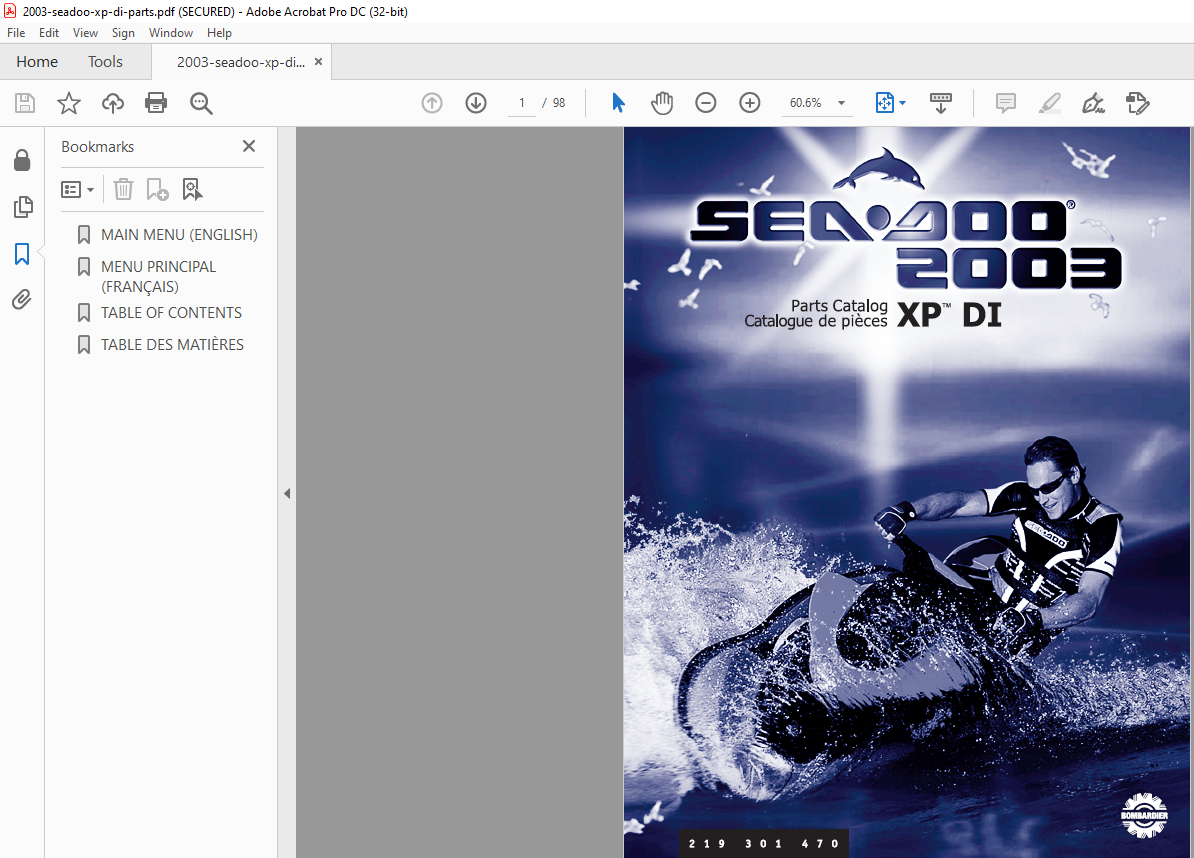Viewport: 1194px width, 858px height.
Task: Add the document to starred favorites
Action: [69, 103]
